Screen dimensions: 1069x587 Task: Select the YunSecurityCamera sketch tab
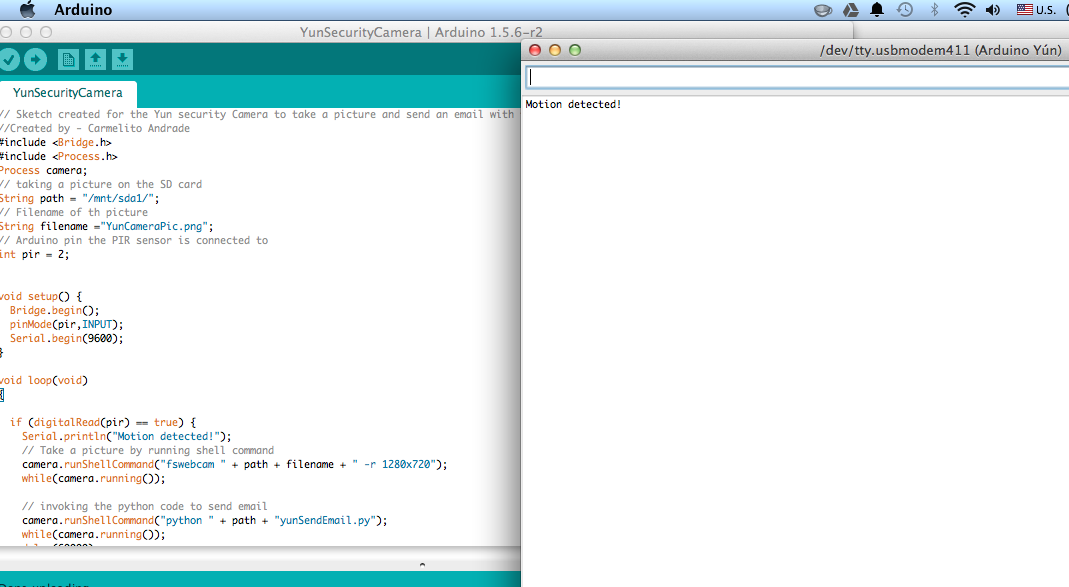pos(67,93)
